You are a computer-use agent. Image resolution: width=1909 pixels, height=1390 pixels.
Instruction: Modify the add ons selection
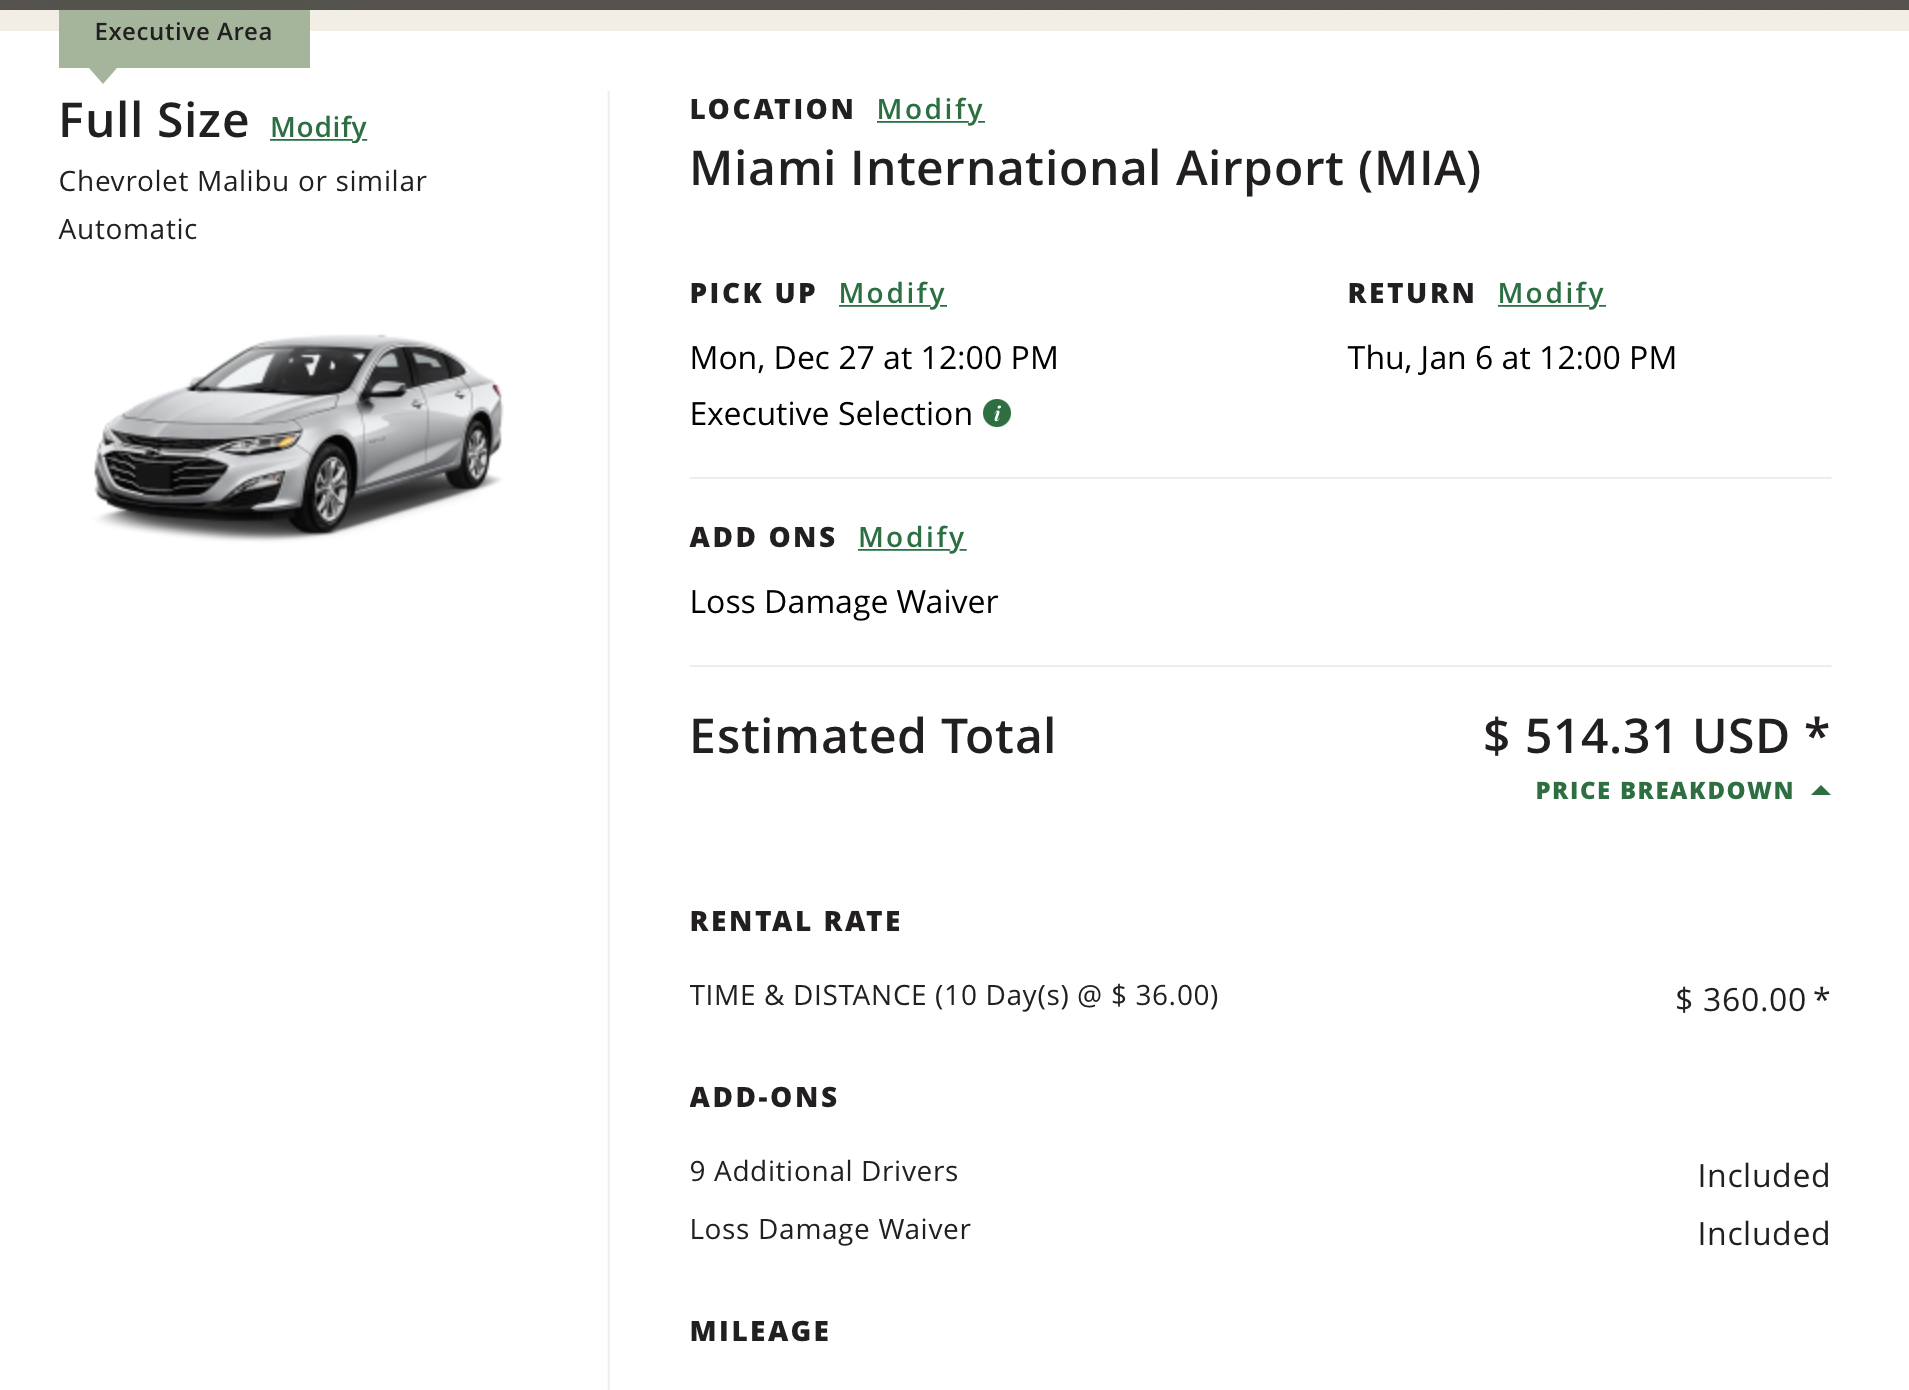coord(911,537)
